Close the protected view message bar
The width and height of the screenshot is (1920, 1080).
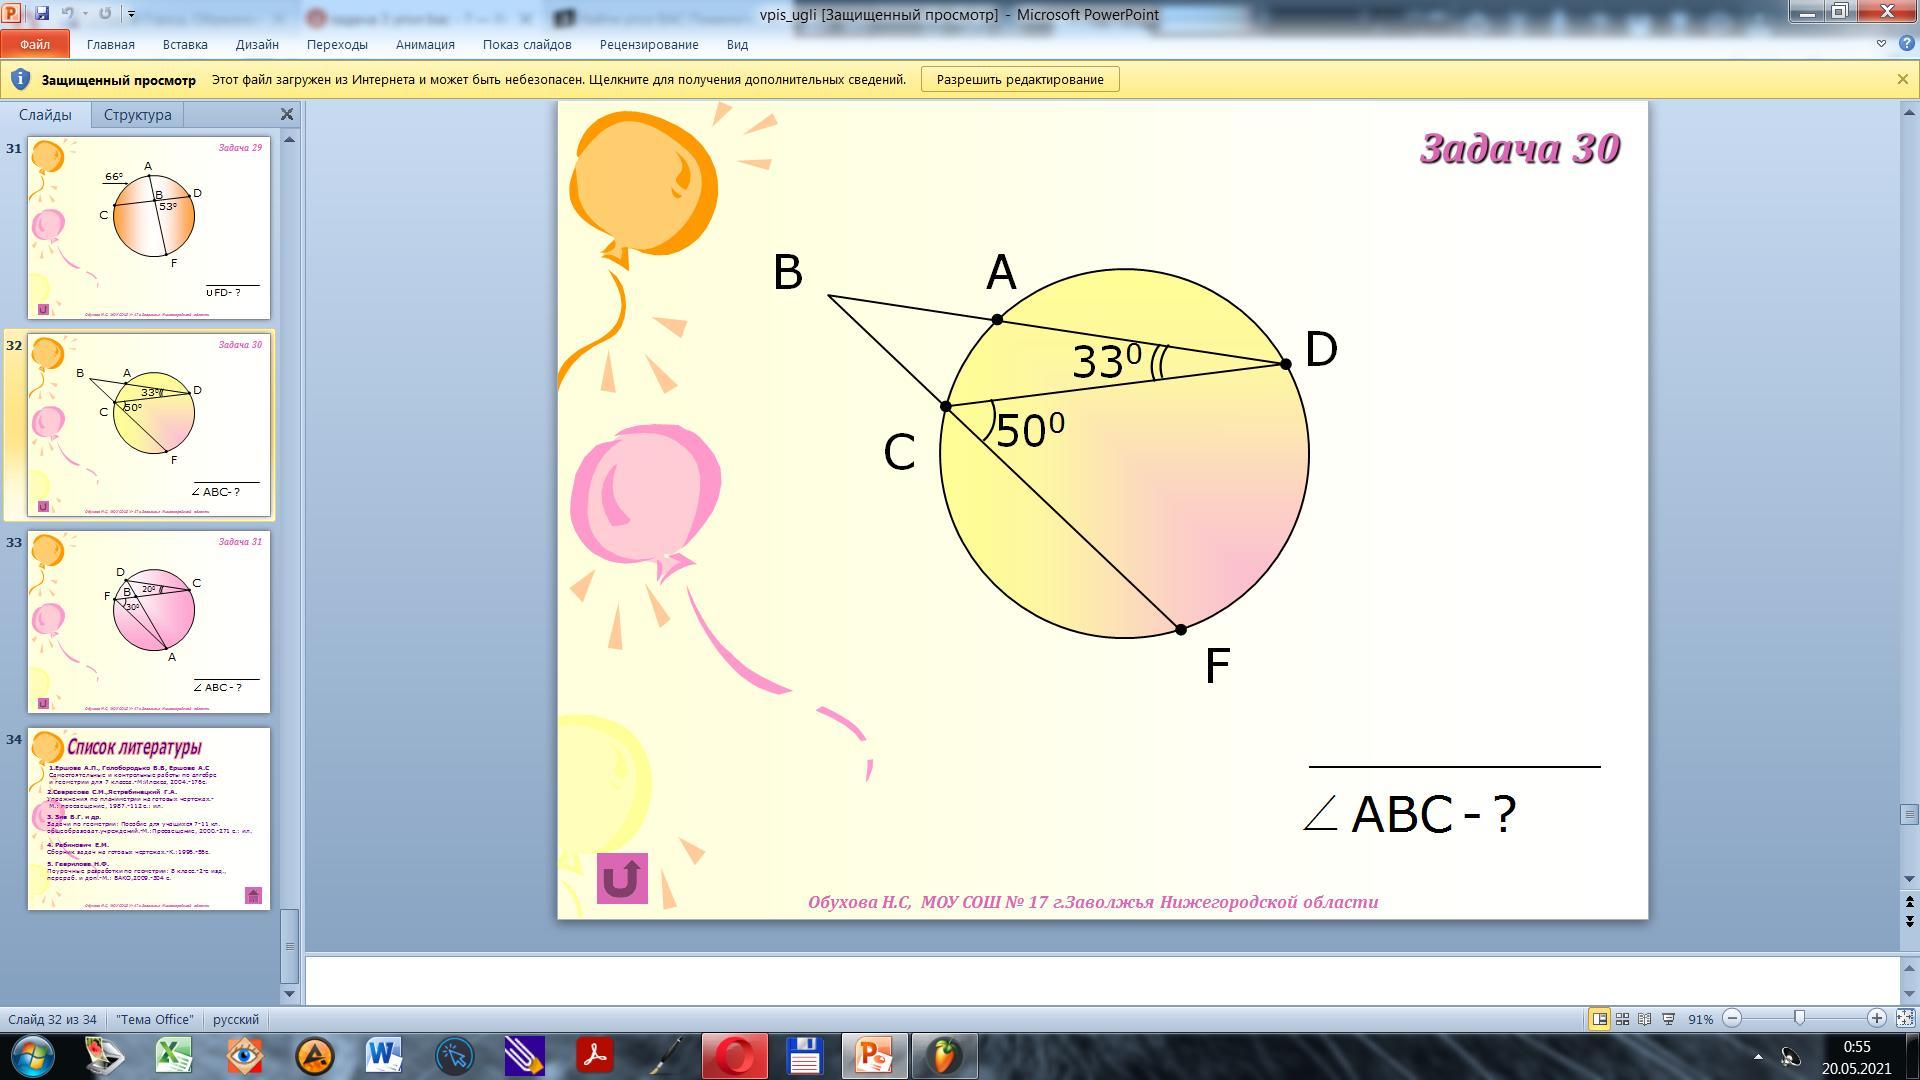tap(1902, 80)
